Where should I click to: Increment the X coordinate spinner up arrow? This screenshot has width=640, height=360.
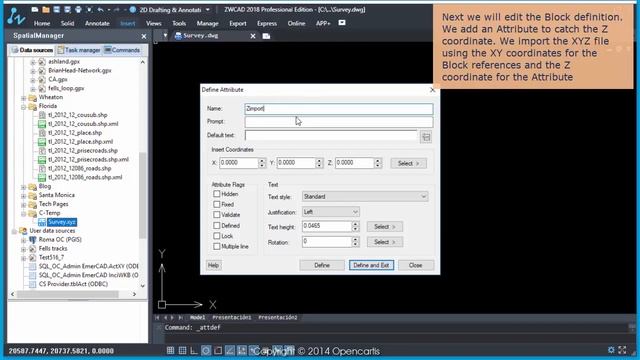(x=262, y=160)
